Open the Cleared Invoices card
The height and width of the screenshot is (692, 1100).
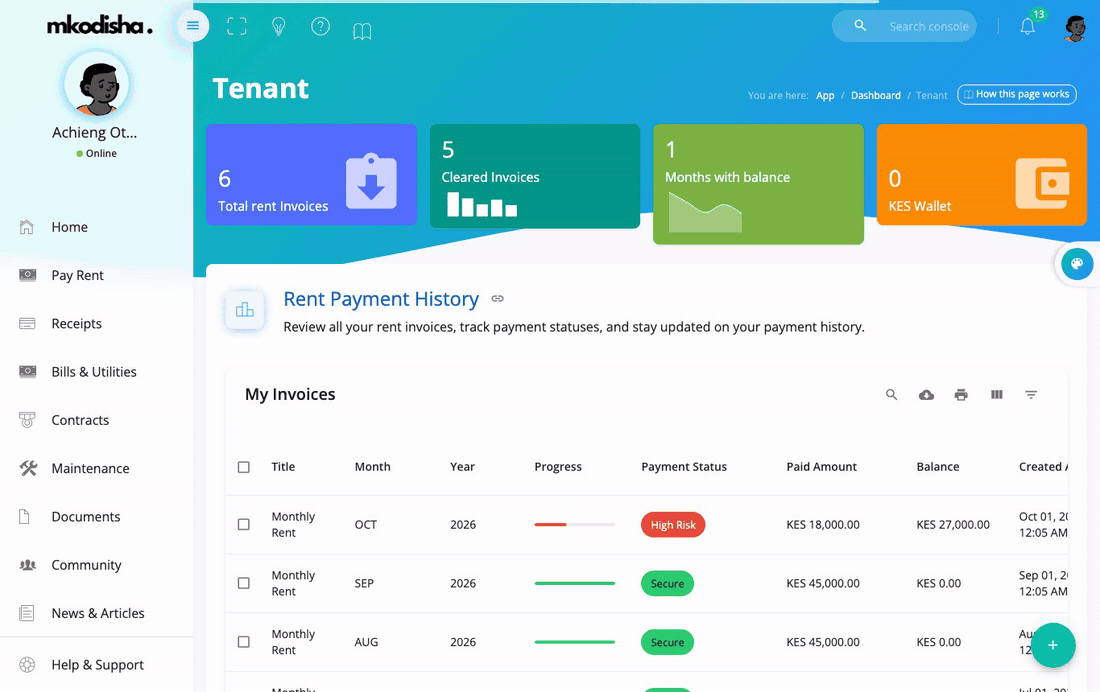pyautogui.click(x=535, y=176)
